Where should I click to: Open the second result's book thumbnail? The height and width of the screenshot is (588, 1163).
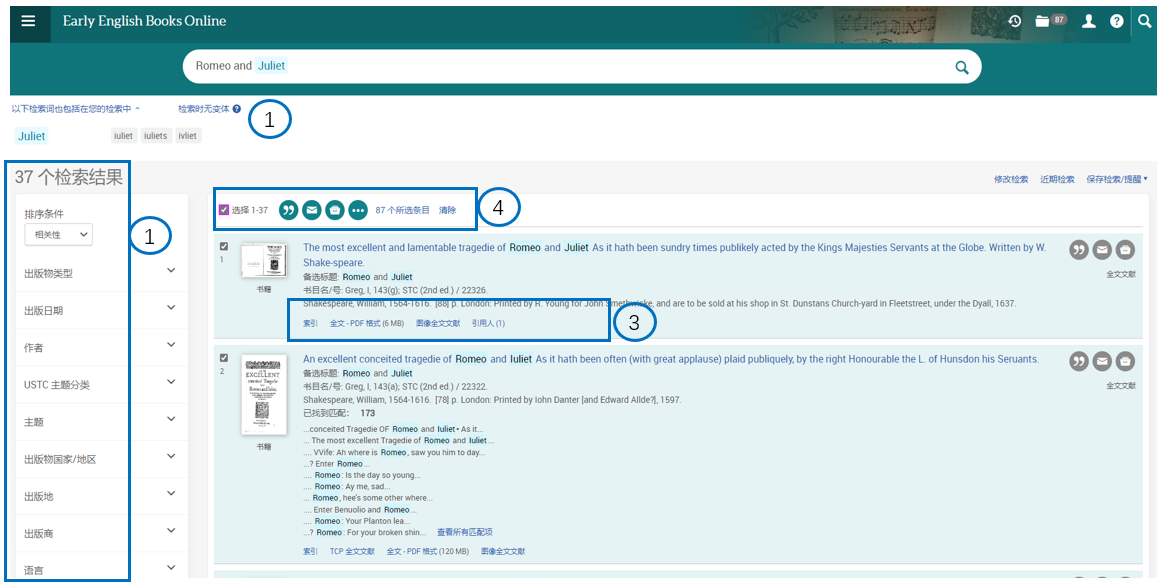(264, 394)
